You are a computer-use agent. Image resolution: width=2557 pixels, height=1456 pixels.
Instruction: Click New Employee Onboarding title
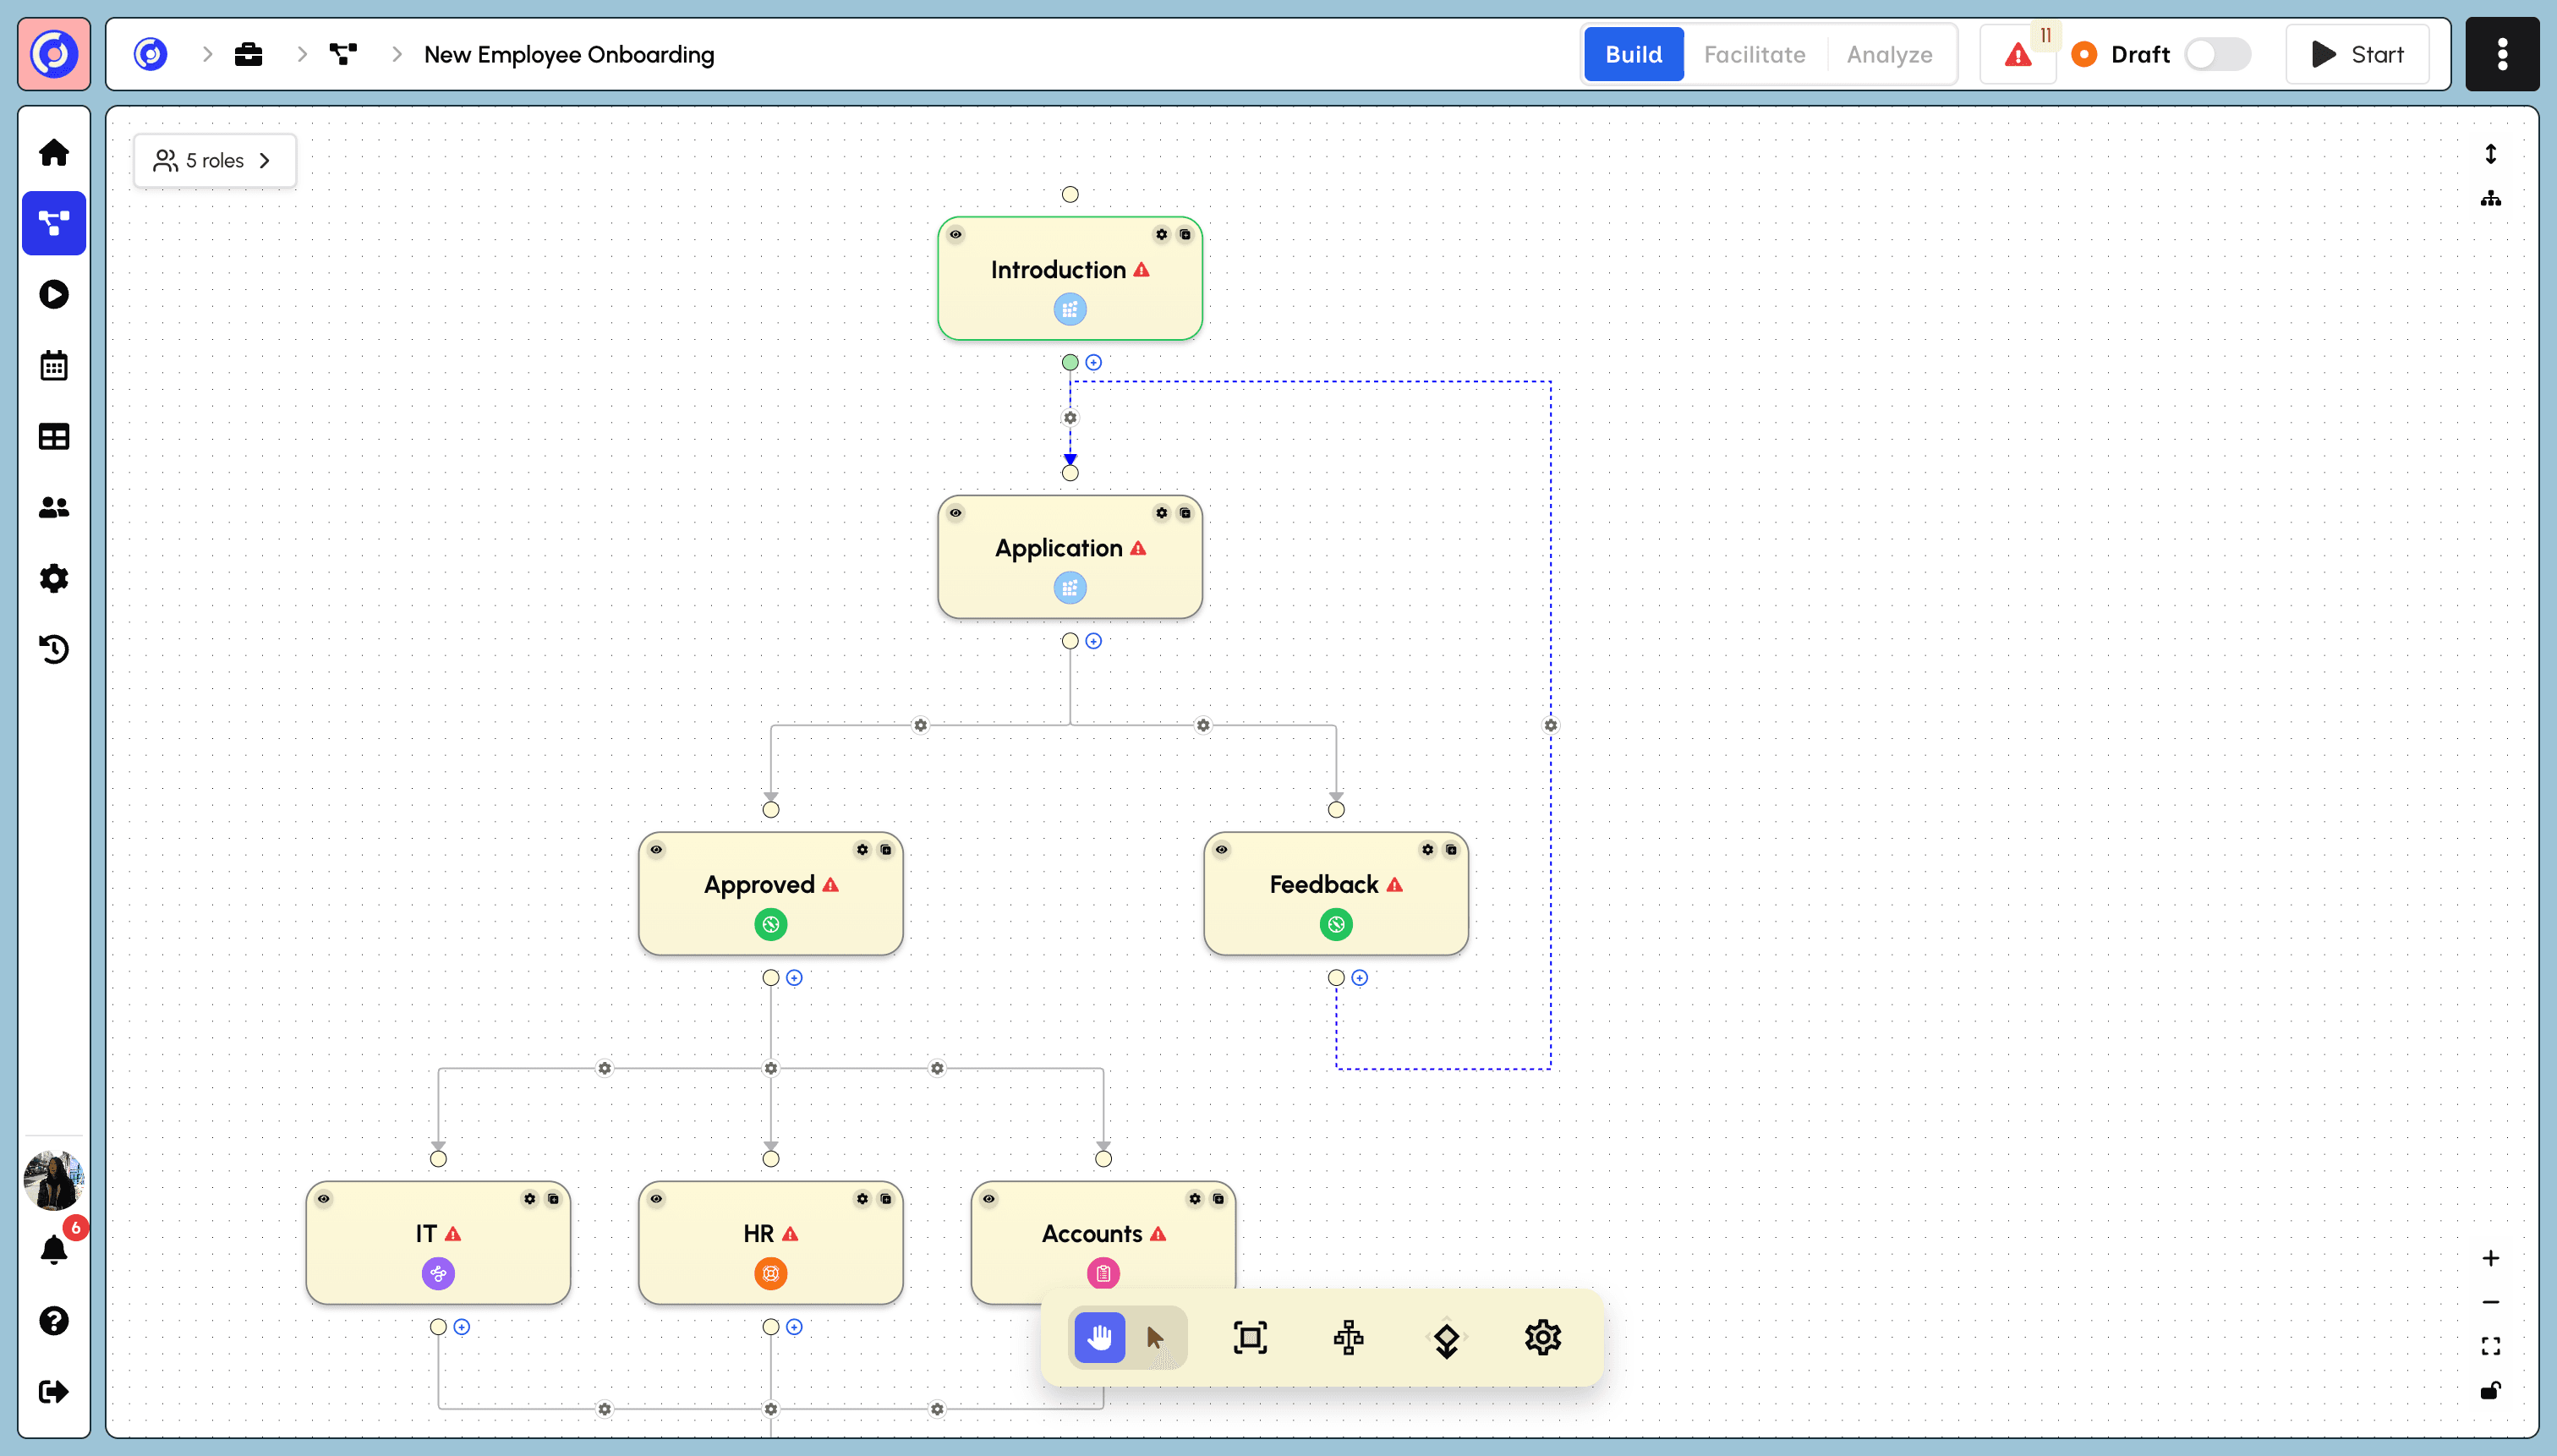coord(569,54)
